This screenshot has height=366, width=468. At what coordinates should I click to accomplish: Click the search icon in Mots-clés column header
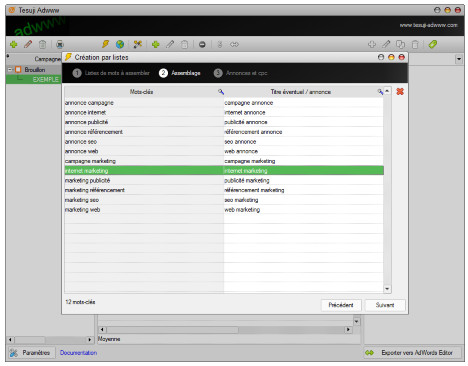coord(221,91)
